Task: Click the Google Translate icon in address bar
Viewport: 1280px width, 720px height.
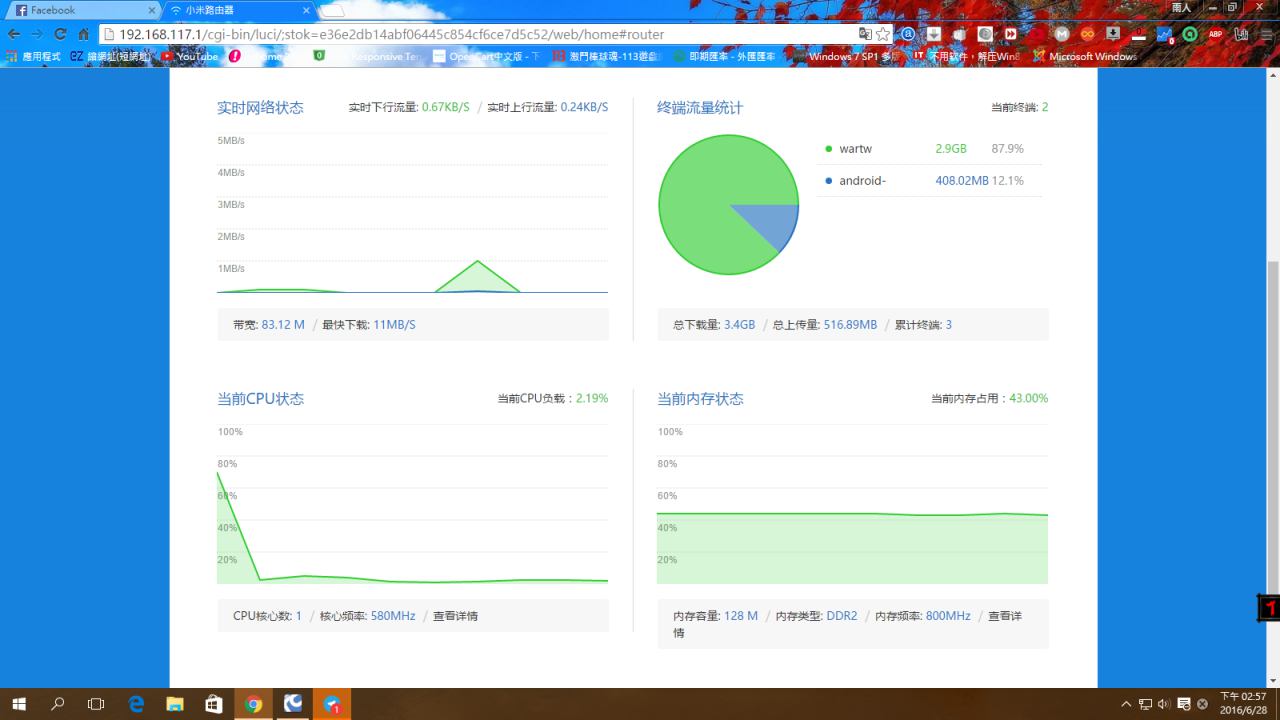Action: pos(865,34)
